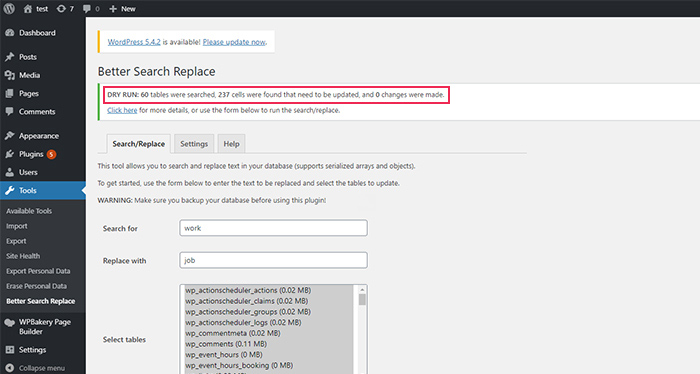
Task: Click the Appearance paintbrush icon
Action: coord(9,136)
